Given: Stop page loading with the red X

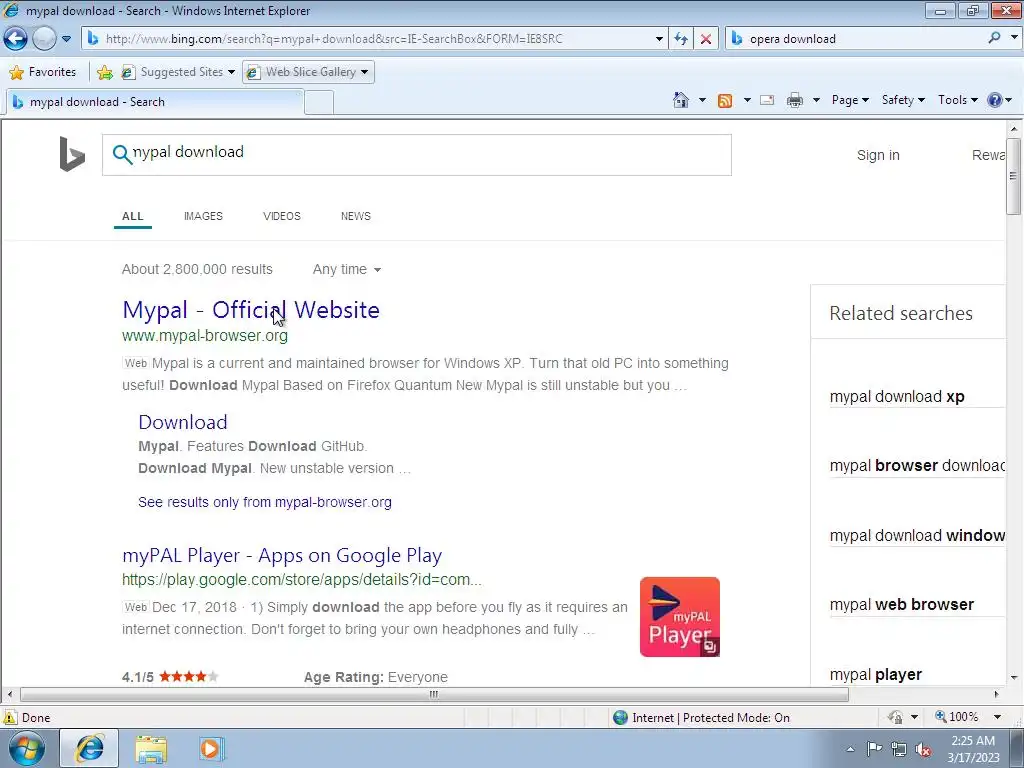Looking at the screenshot, I should tap(706, 39).
